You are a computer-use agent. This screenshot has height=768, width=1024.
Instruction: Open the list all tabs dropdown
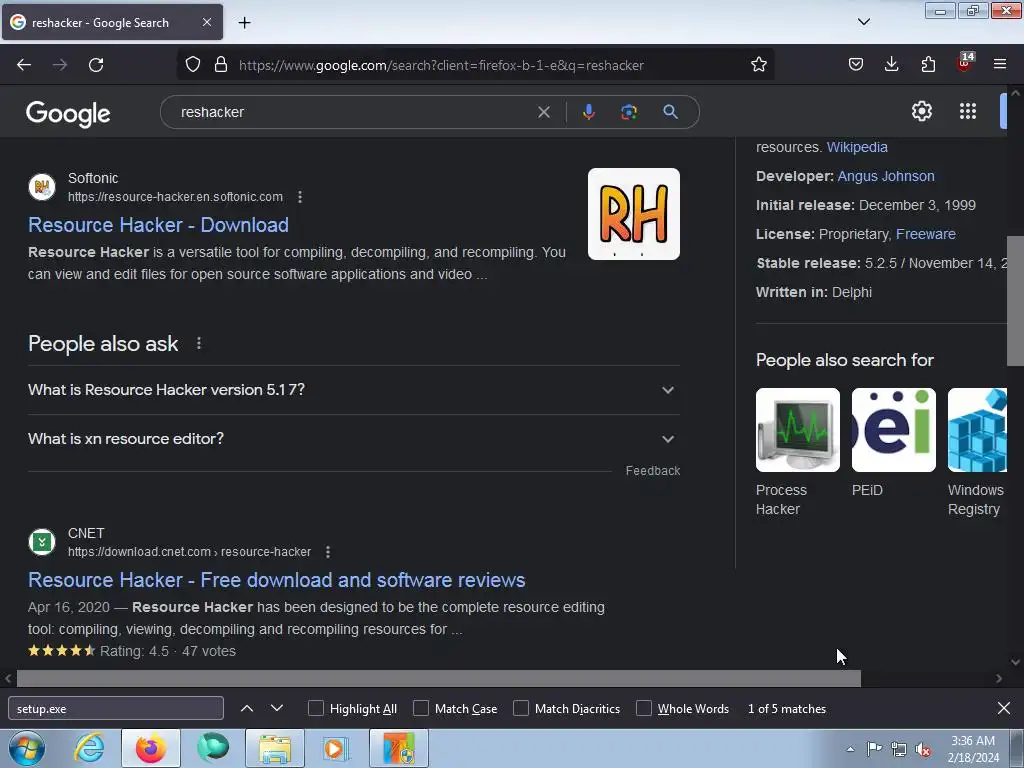pos(863,22)
